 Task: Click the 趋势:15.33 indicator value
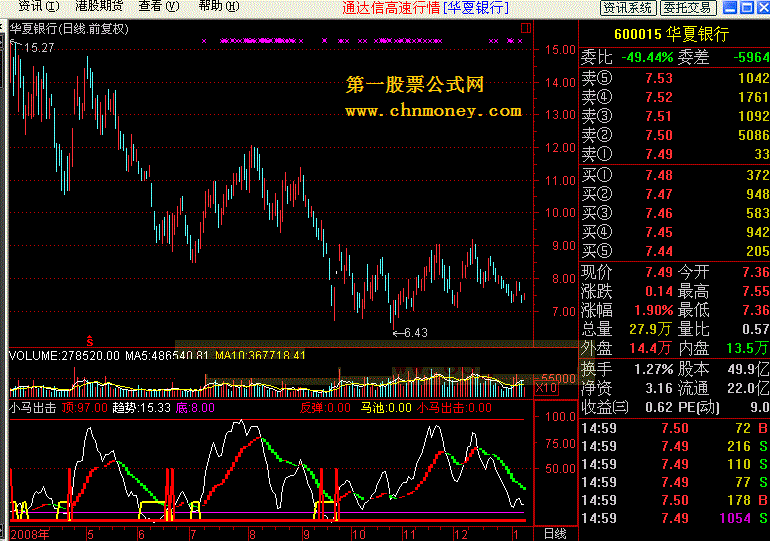[141, 408]
